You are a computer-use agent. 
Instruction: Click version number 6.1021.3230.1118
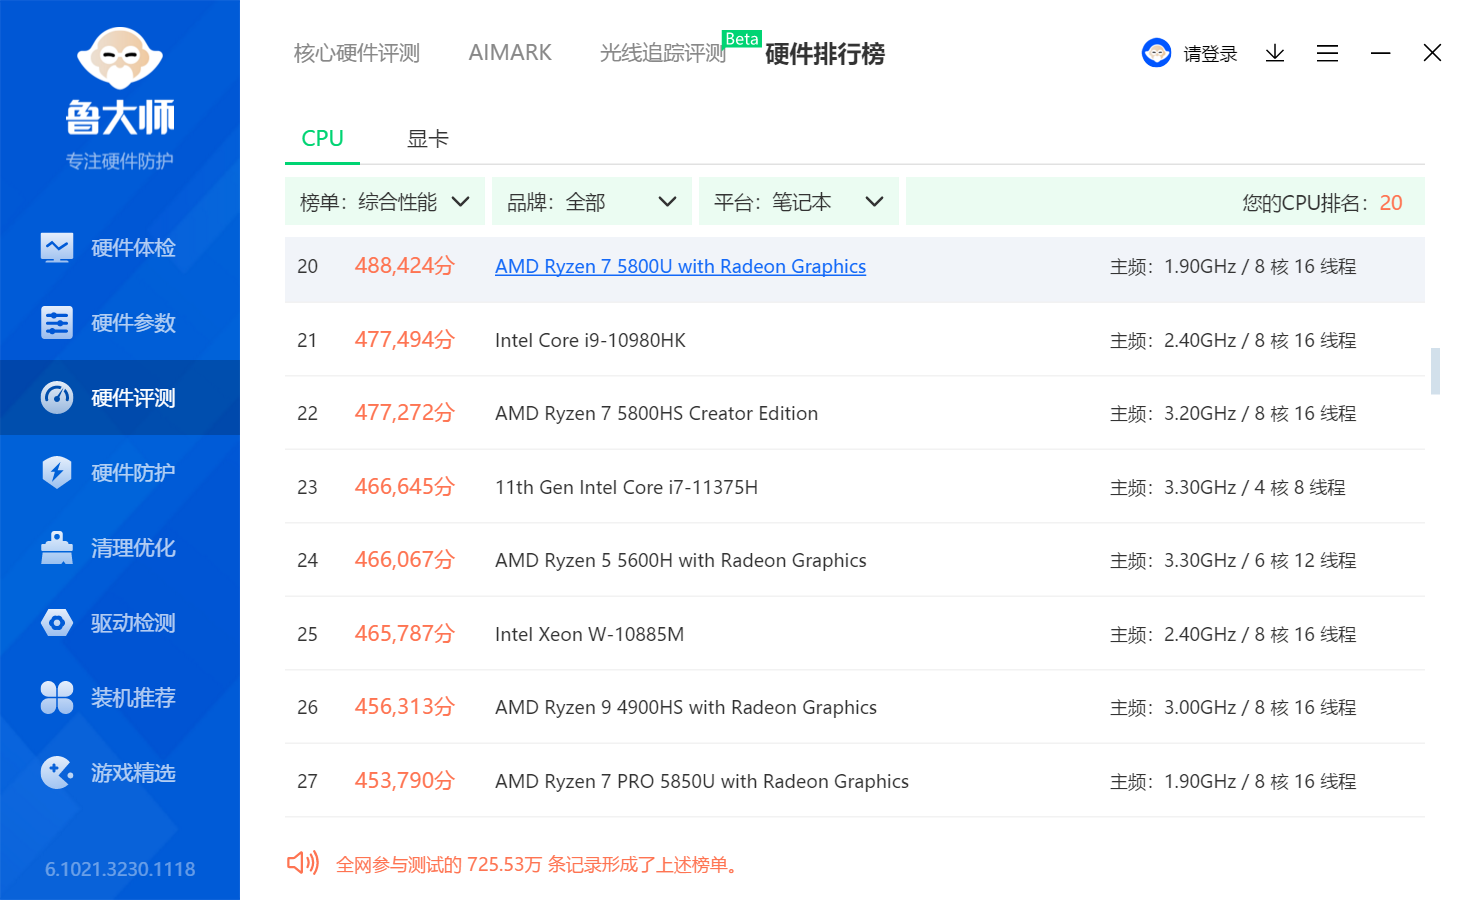(120, 869)
